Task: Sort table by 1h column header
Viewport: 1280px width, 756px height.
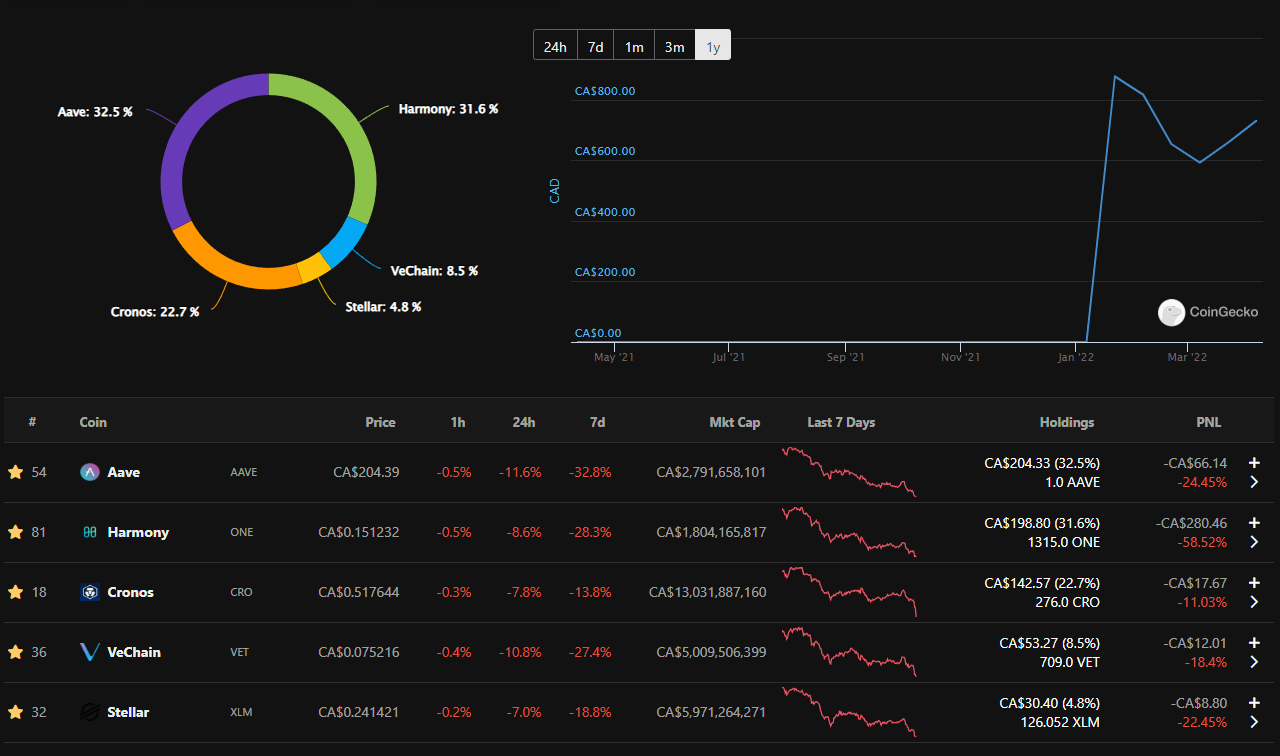Action: coord(458,422)
